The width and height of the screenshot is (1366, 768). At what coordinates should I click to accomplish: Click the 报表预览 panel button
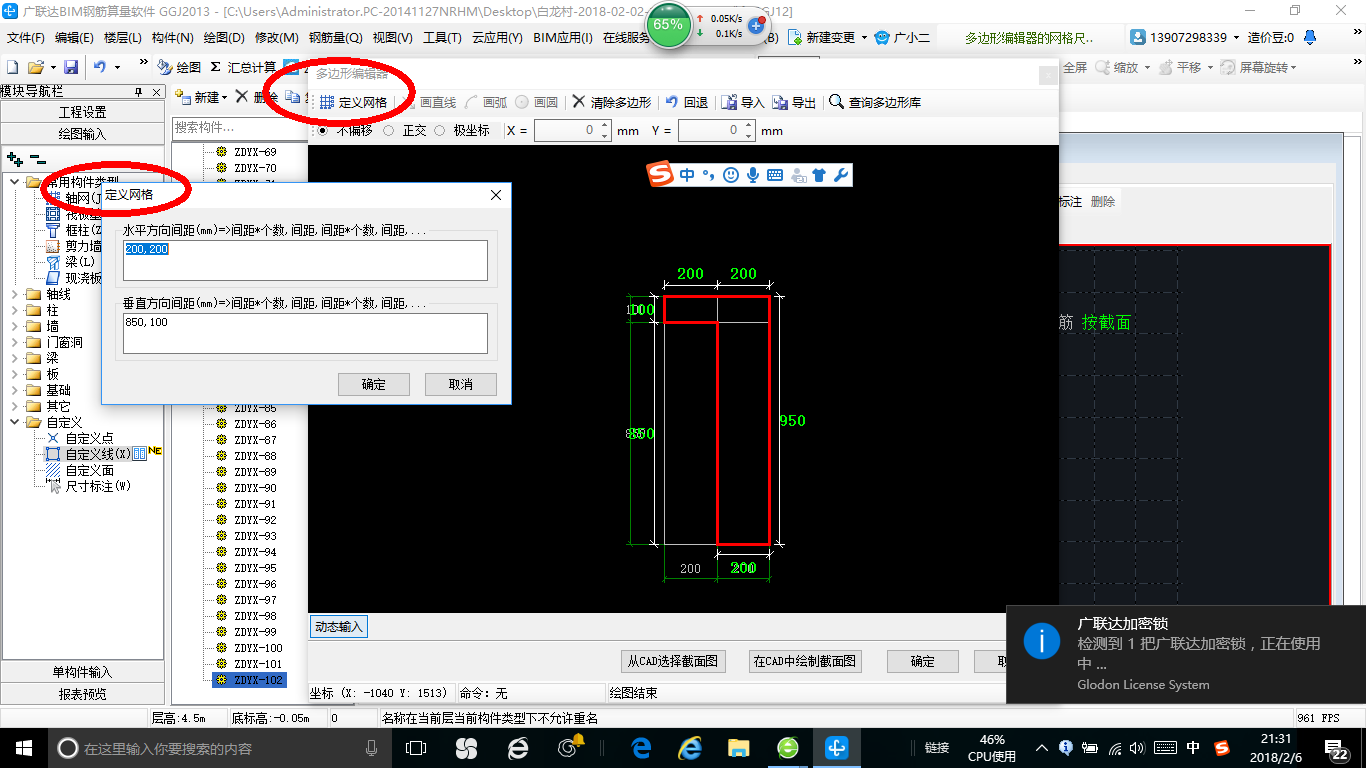(82, 694)
